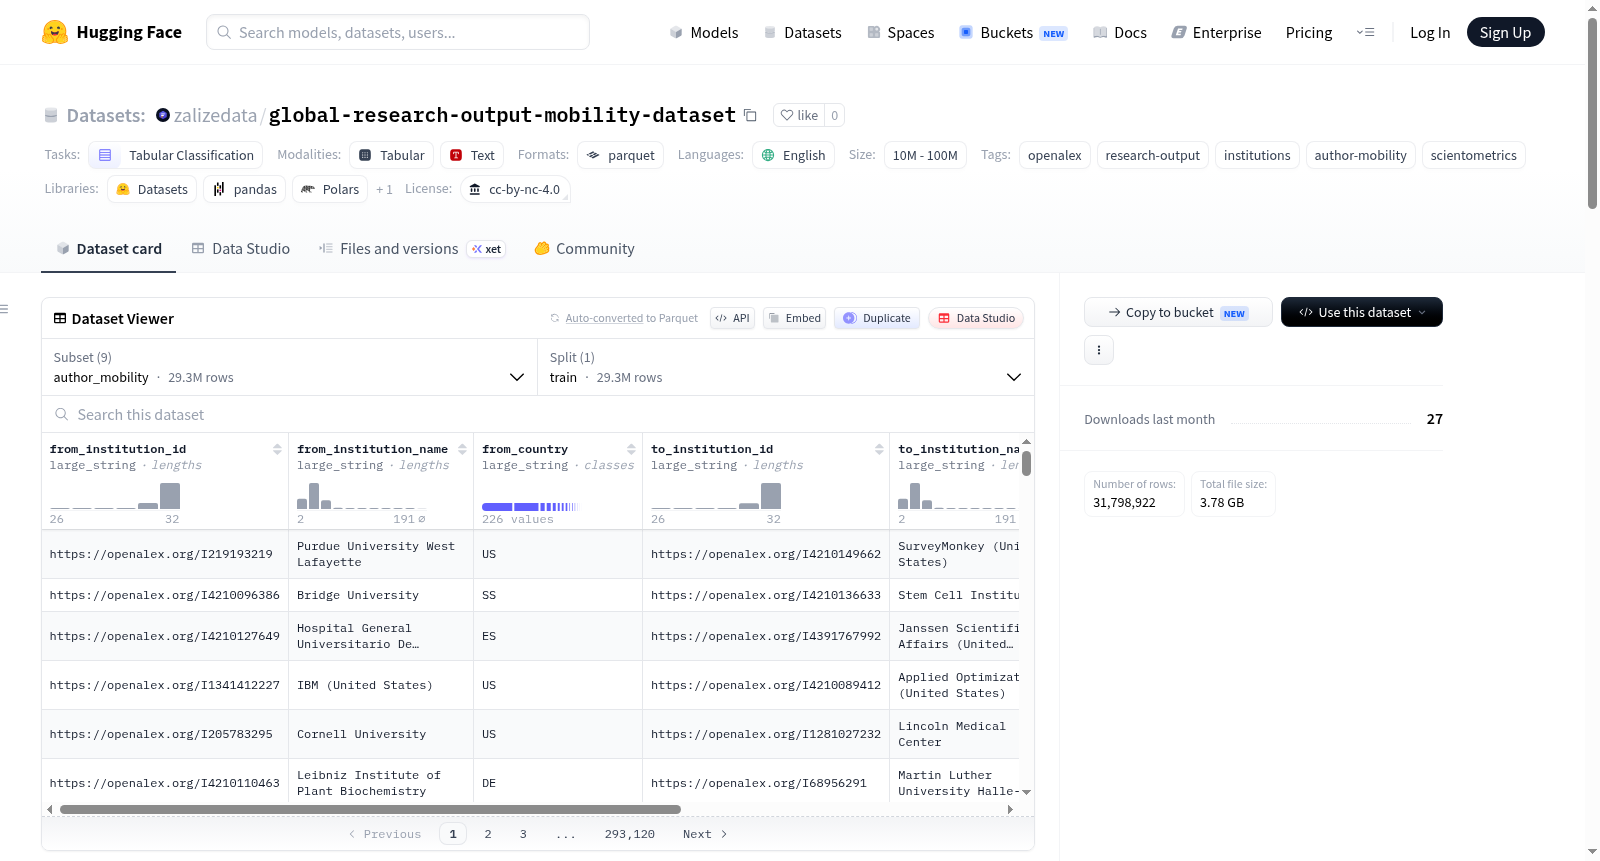Focus the Search this dataset field
The width and height of the screenshot is (1600, 861).
tap(538, 414)
